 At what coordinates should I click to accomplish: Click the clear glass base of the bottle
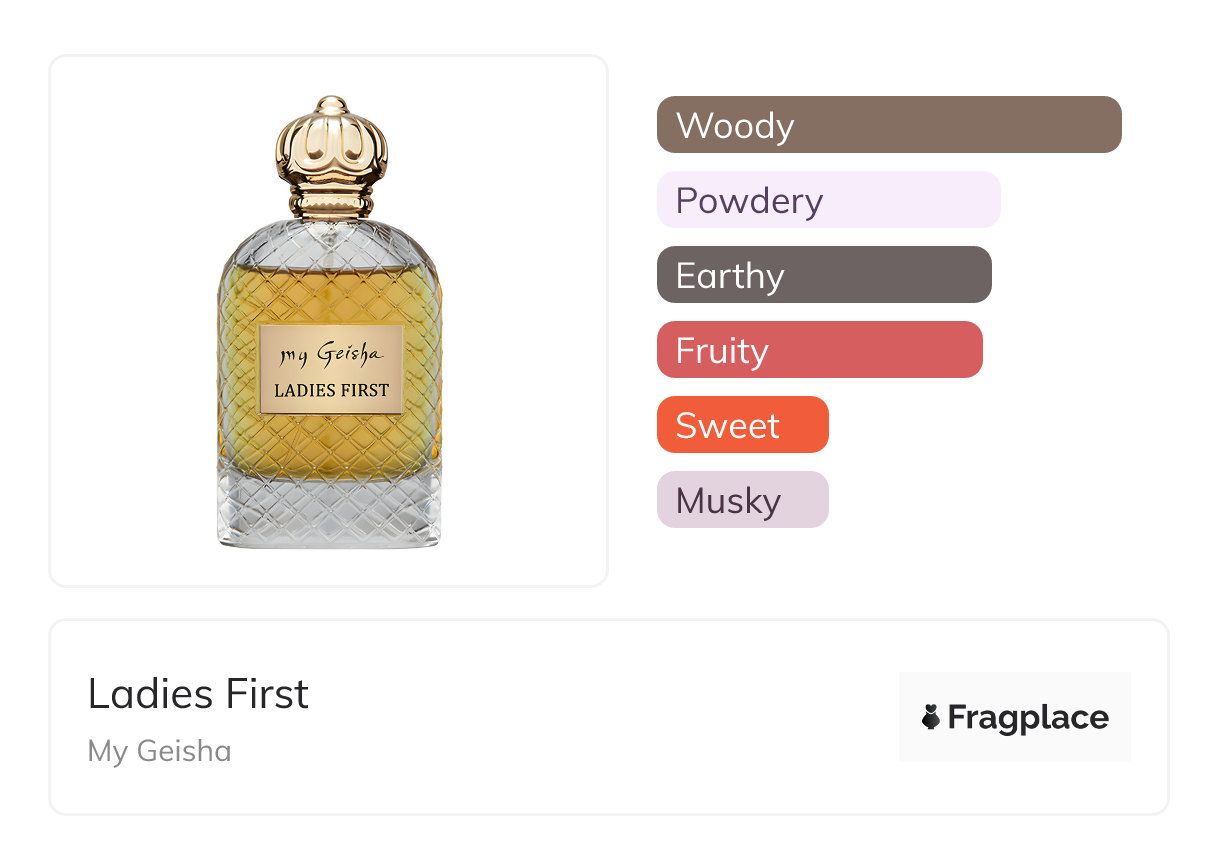point(329,515)
